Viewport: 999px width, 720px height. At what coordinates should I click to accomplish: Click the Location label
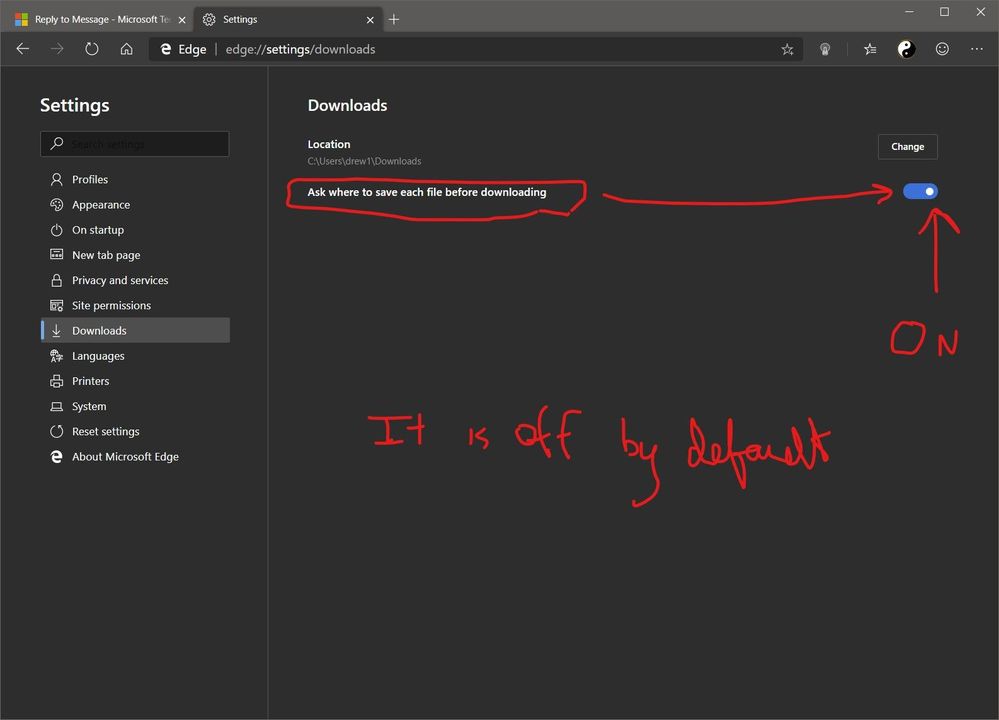tap(329, 144)
